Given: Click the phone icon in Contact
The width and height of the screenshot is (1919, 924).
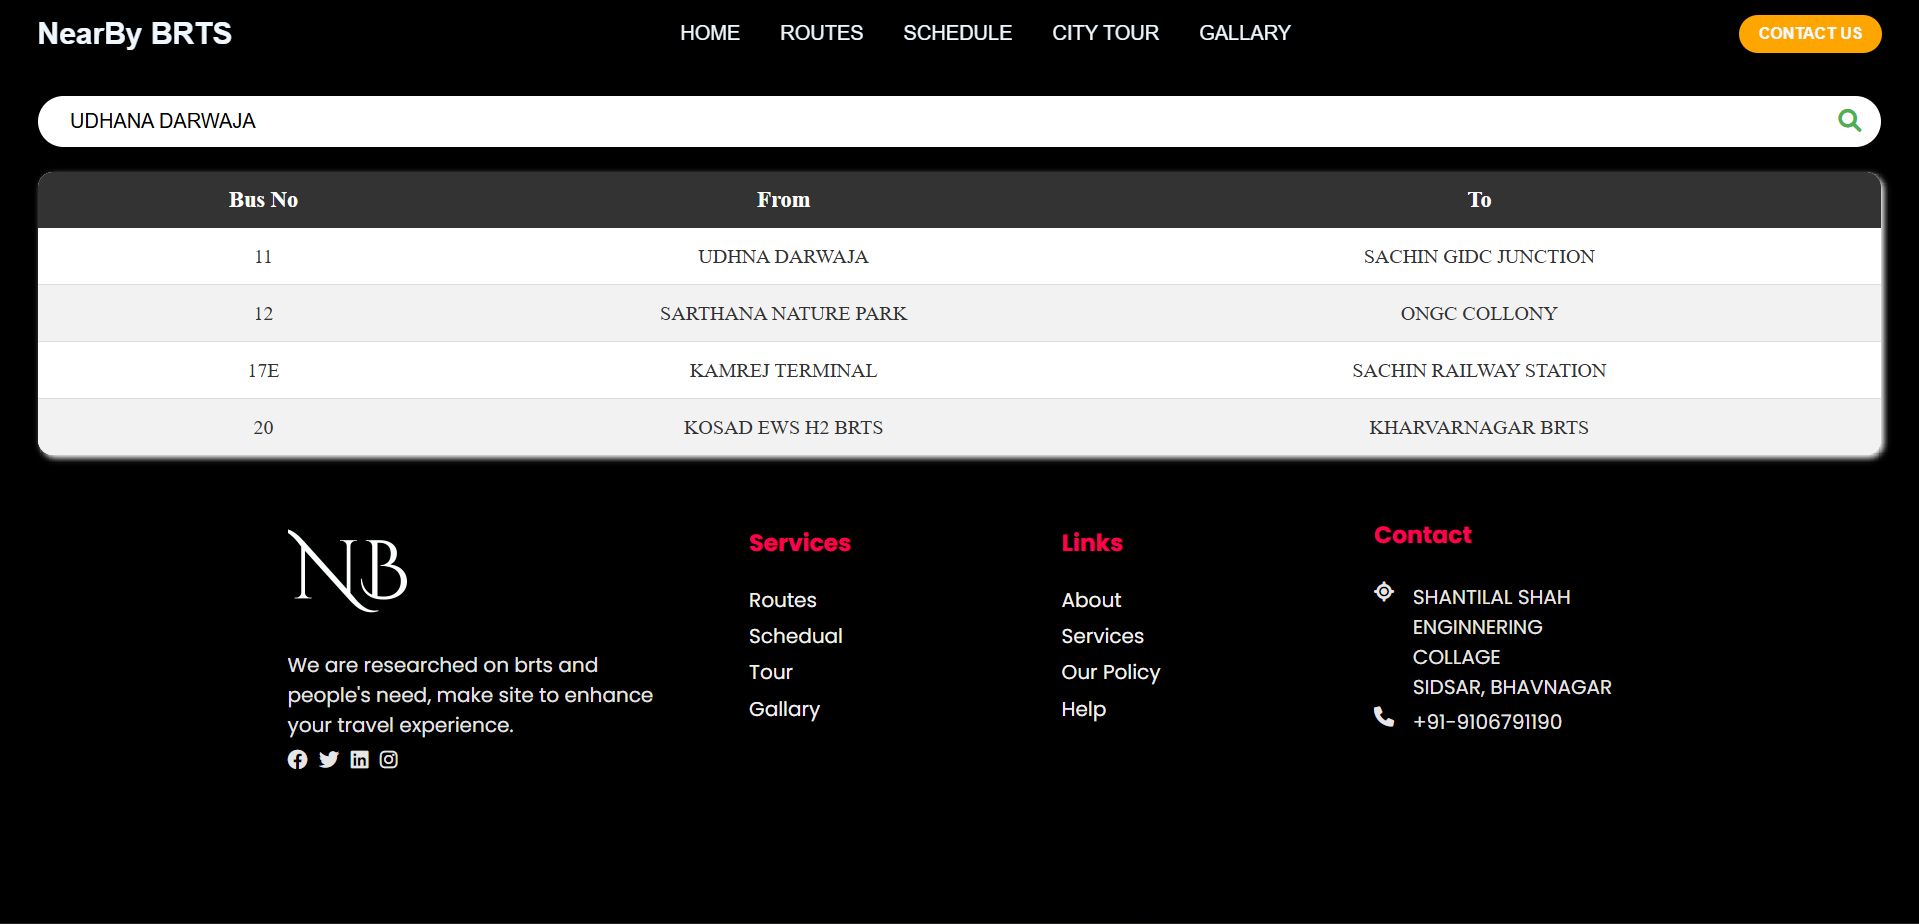Looking at the screenshot, I should [1384, 717].
